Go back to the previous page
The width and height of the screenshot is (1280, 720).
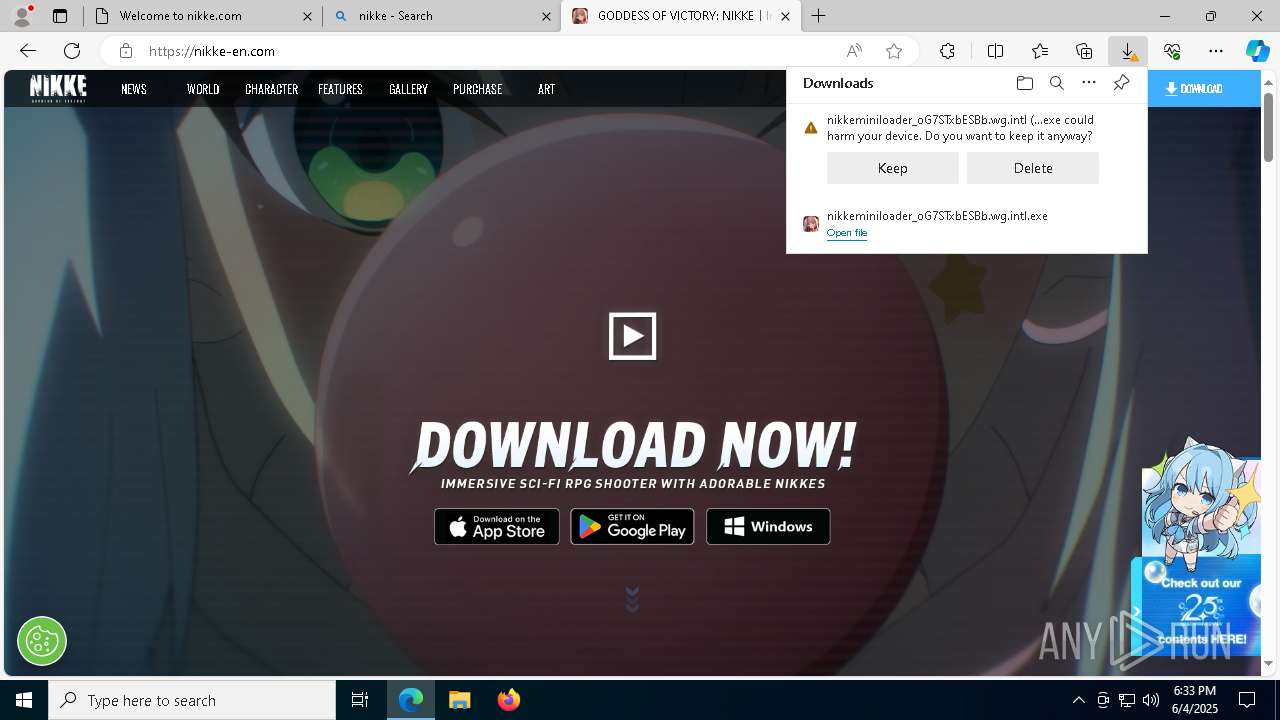coord(28,51)
